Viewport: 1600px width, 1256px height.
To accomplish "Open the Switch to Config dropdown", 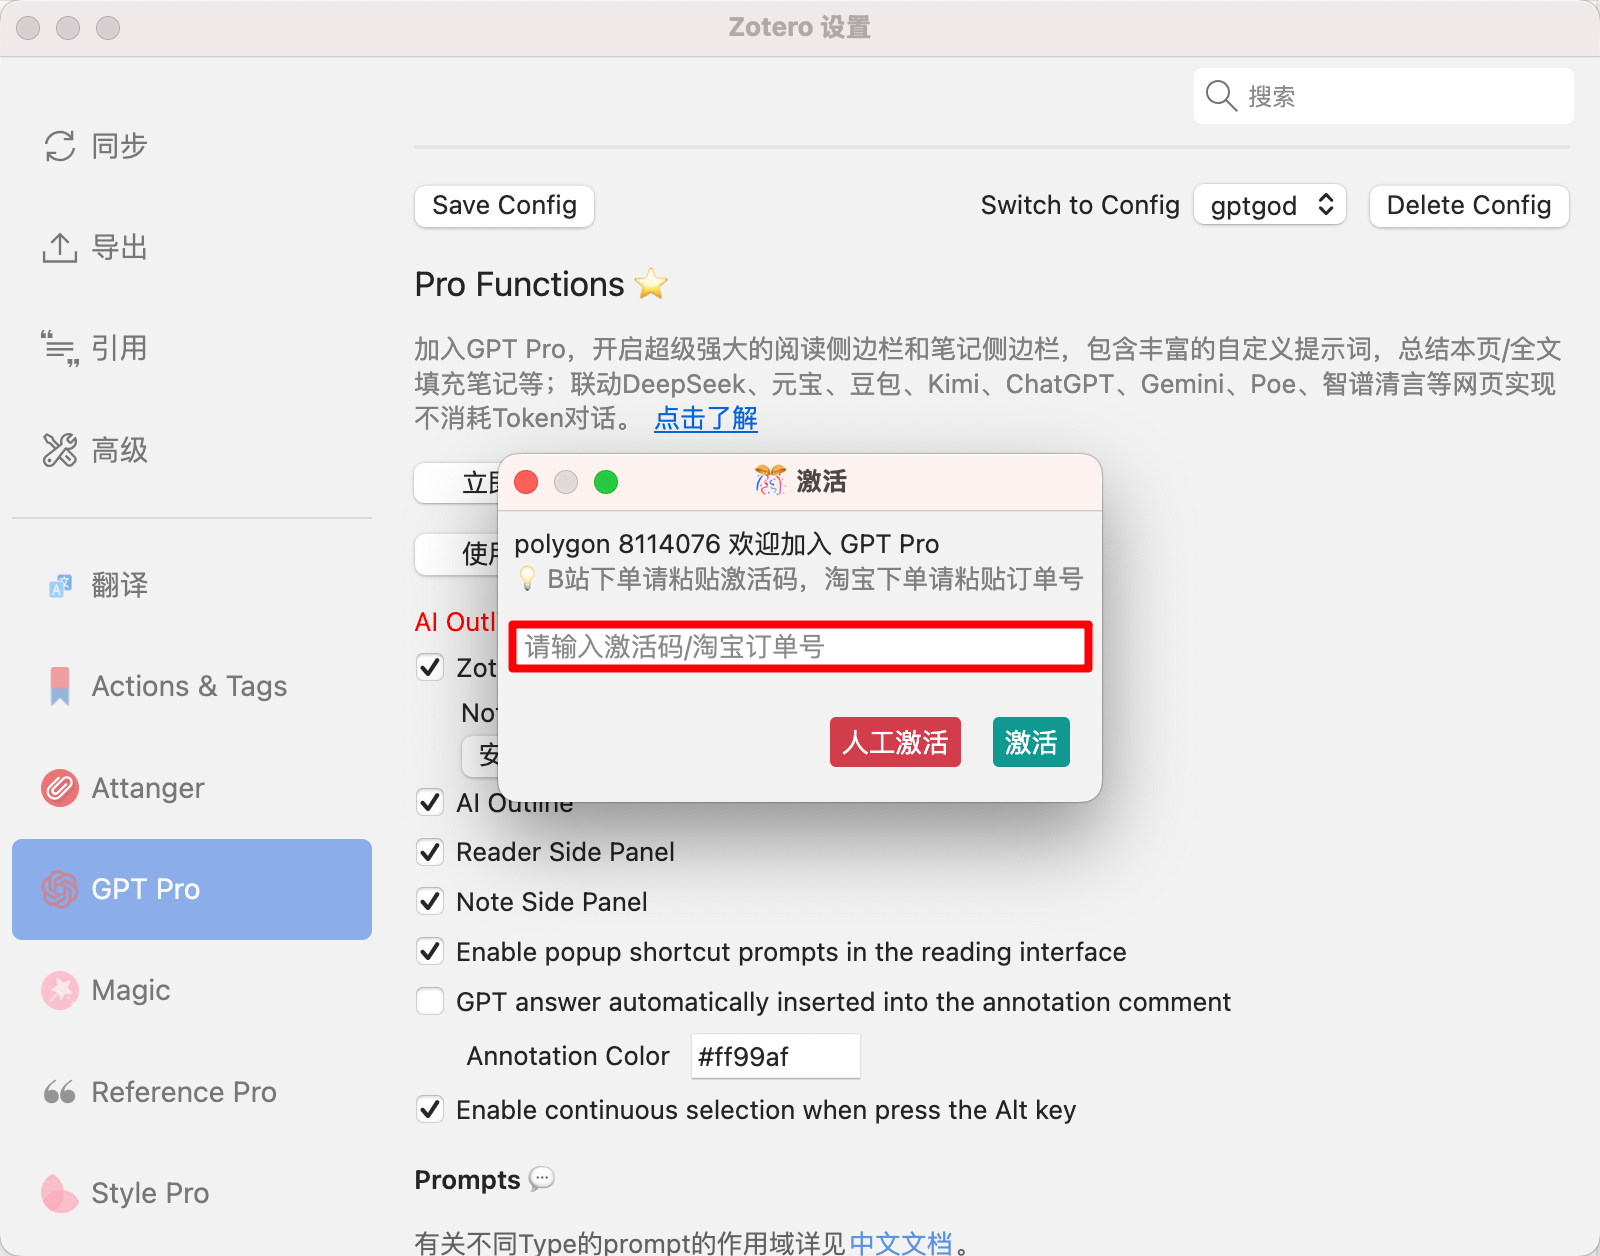I will point(1270,206).
